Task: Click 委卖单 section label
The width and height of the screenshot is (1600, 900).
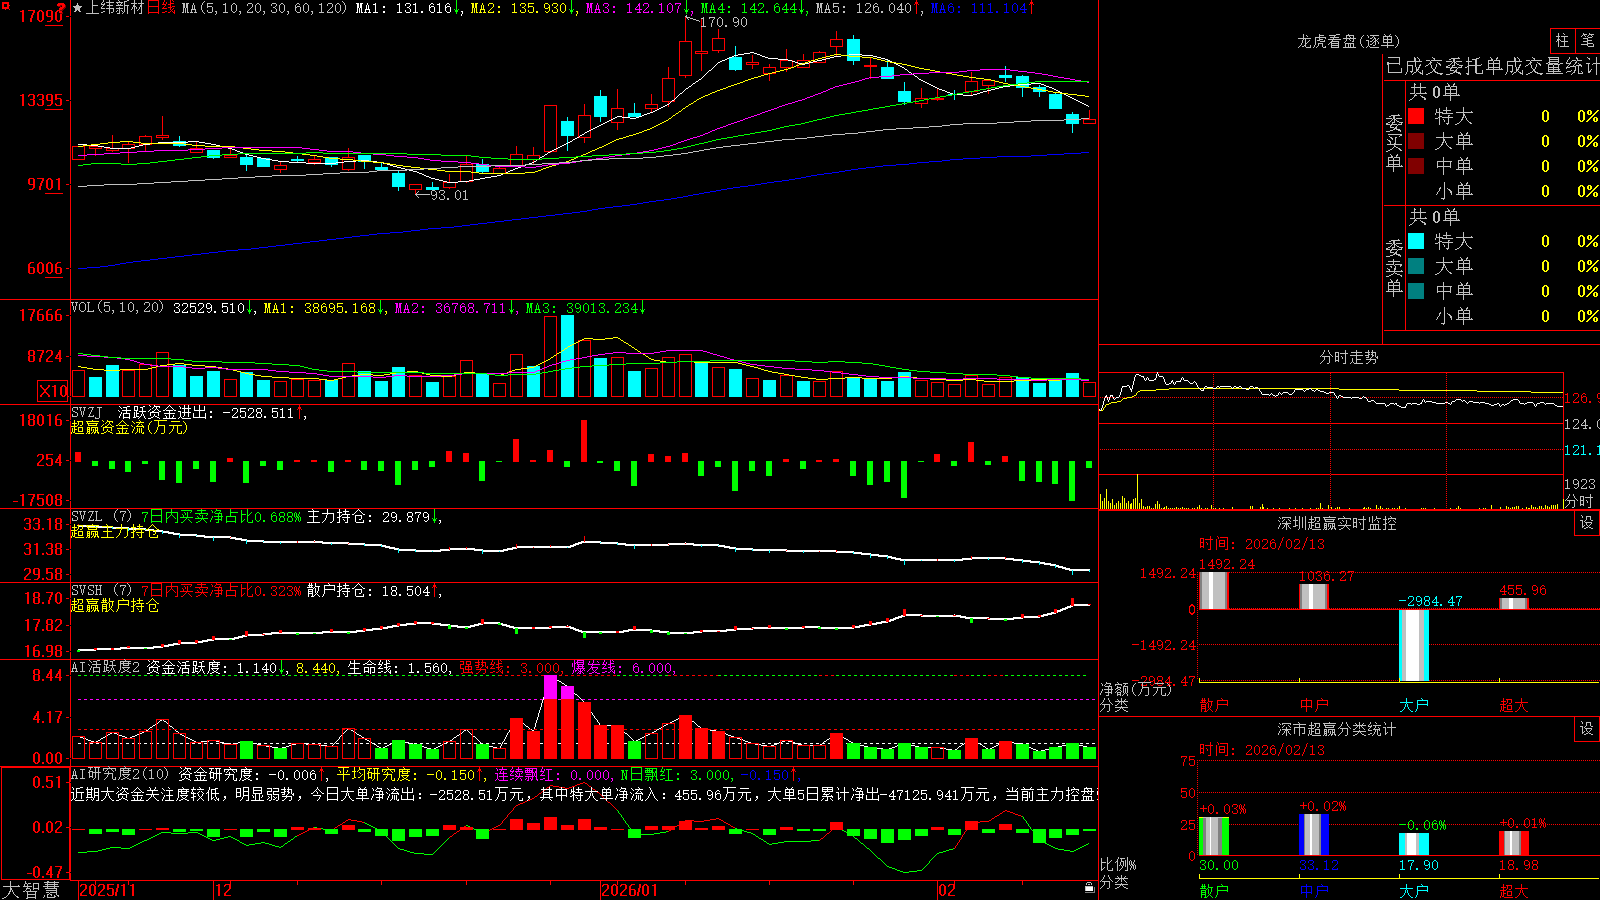Action: pyautogui.click(x=1394, y=267)
